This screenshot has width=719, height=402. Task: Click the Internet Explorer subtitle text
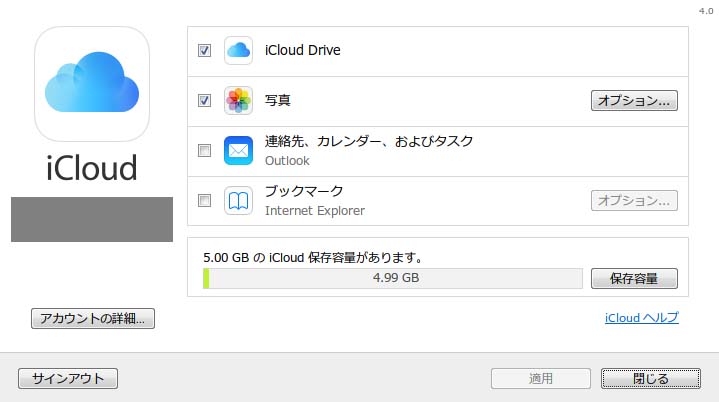pos(315,211)
